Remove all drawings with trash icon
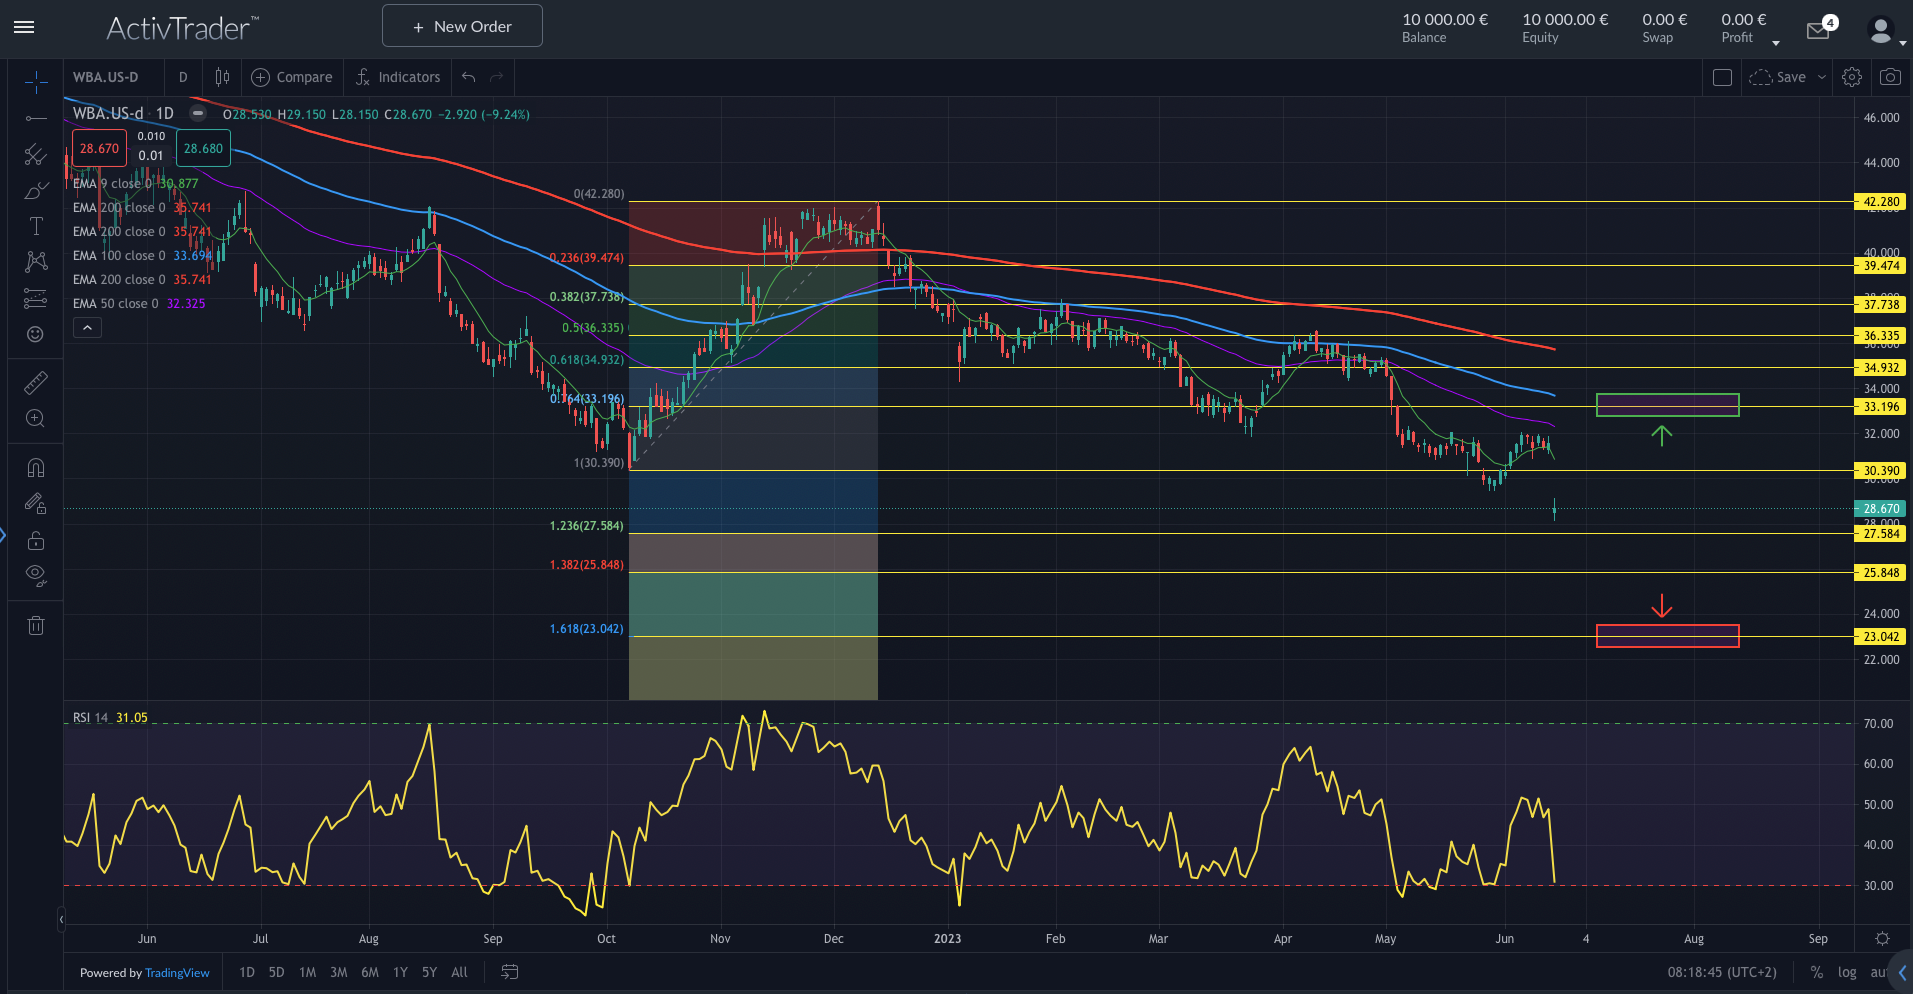1913x994 pixels. tap(36, 626)
